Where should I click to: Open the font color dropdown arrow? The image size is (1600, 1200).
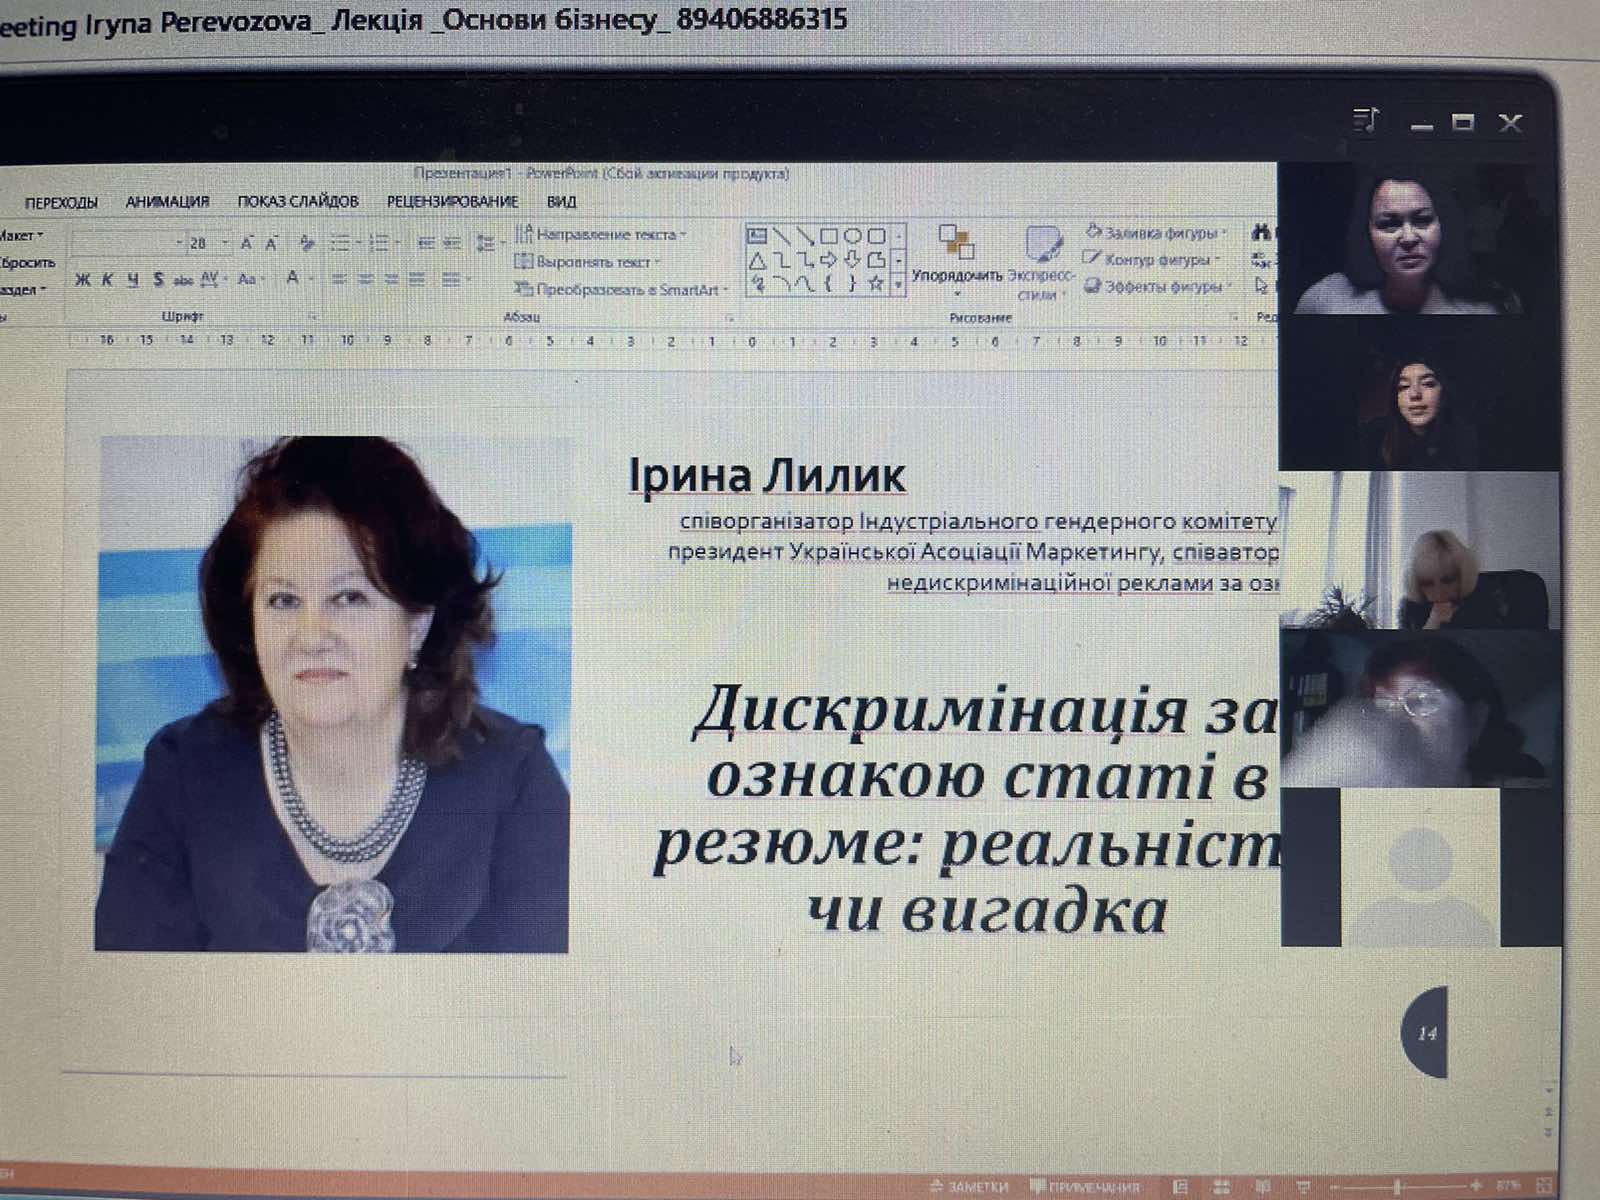pyautogui.click(x=312, y=279)
